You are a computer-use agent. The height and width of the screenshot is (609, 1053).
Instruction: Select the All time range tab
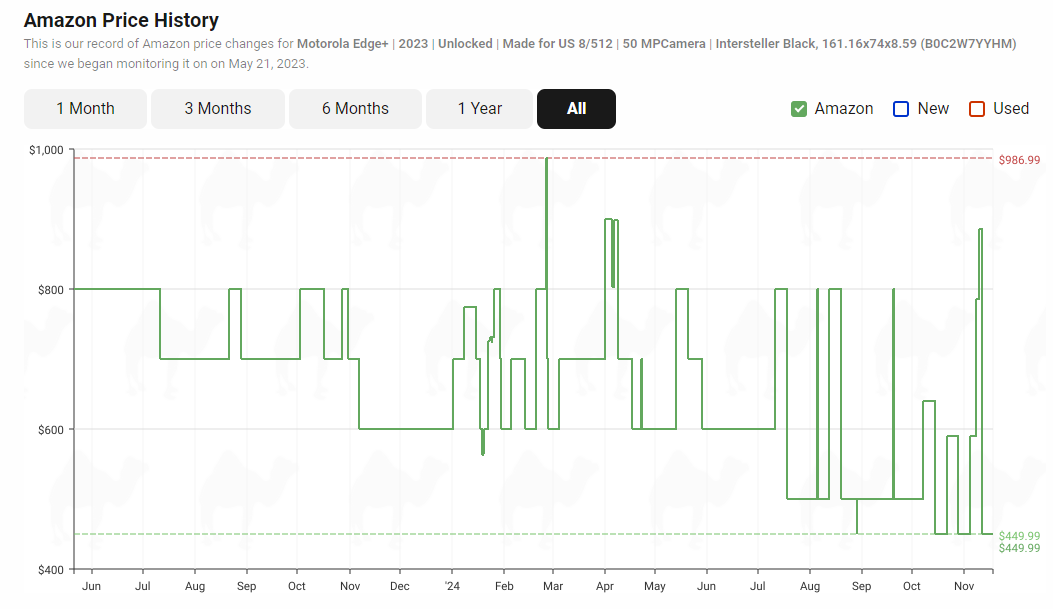click(576, 109)
